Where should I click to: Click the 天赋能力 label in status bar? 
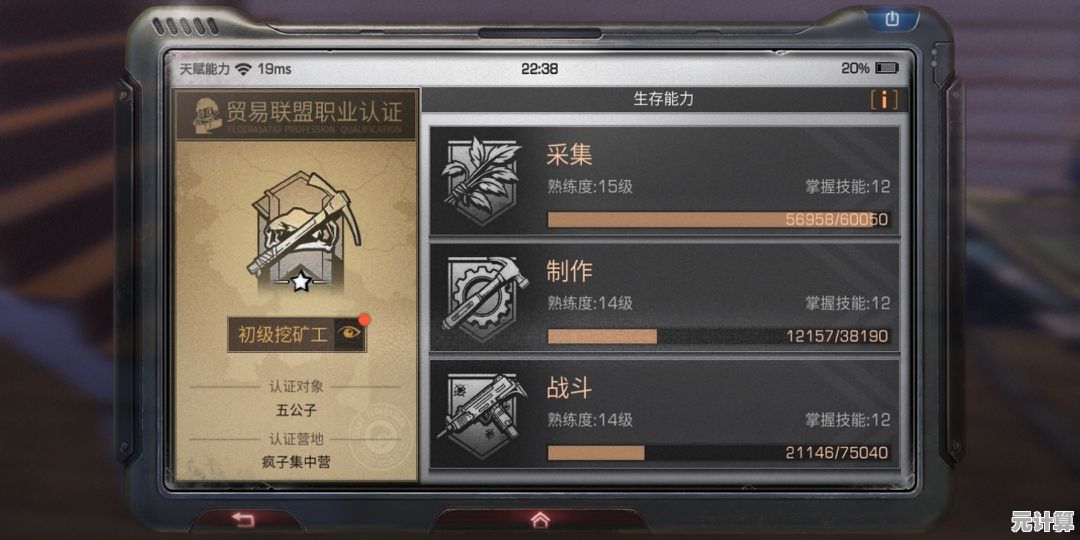(x=205, y=69)
